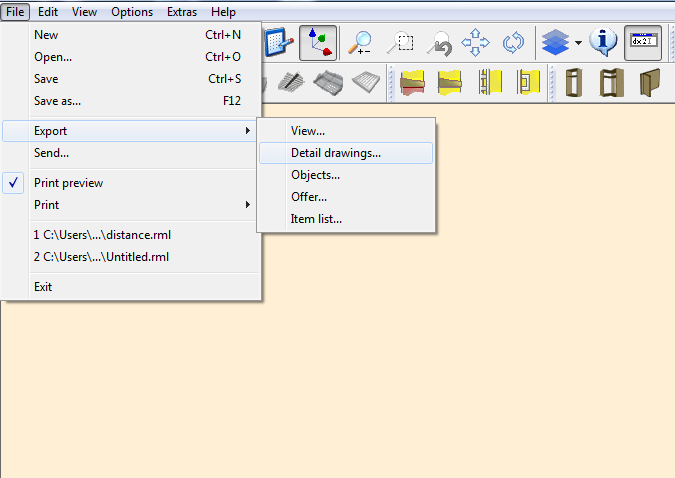Viewport: 675px width, 478px height.
Task: Click the rotate view arrows icon
Action: pyautogui.click(x=513, y=43)
